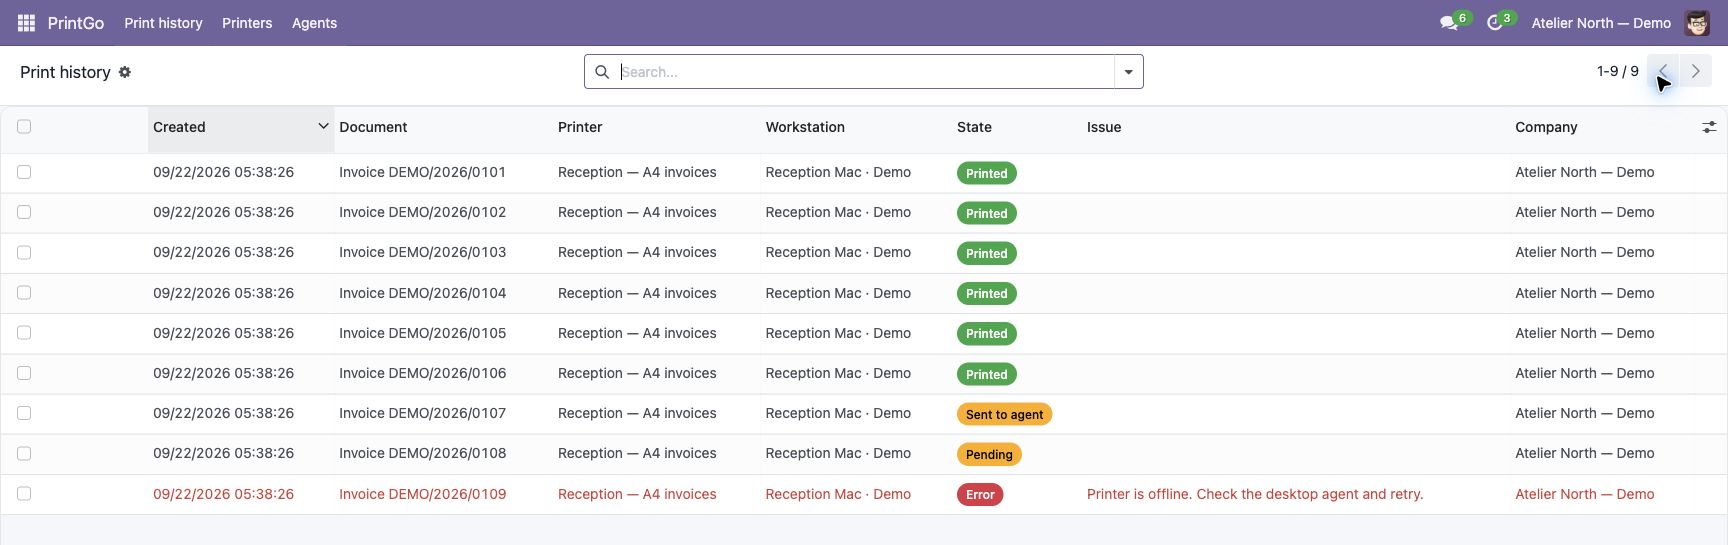Check the Invoice DEMO/2026/0106 row checkbox
This screenshot has width=1728, height=545.
coord(24,373)
